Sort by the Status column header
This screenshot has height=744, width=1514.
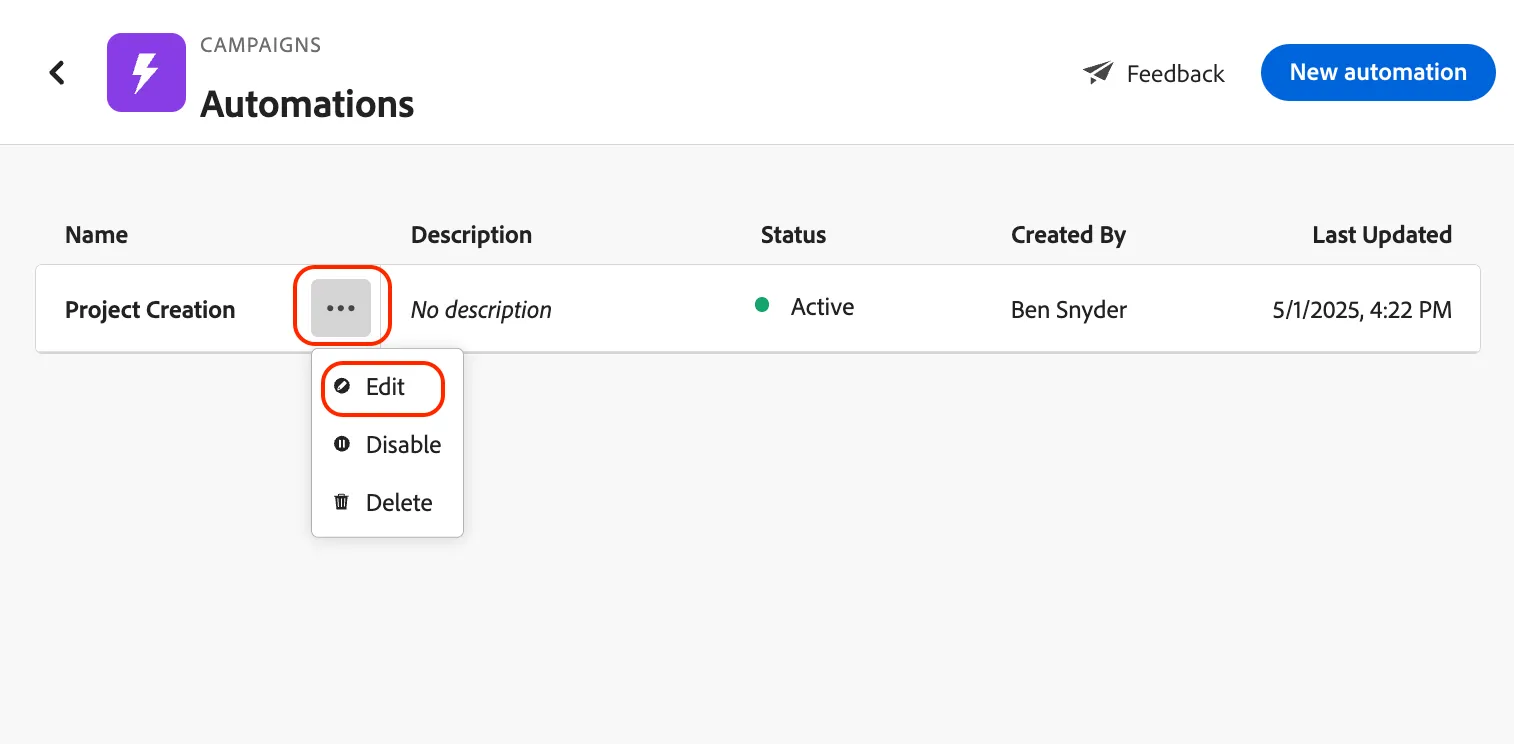pos(793,235)
